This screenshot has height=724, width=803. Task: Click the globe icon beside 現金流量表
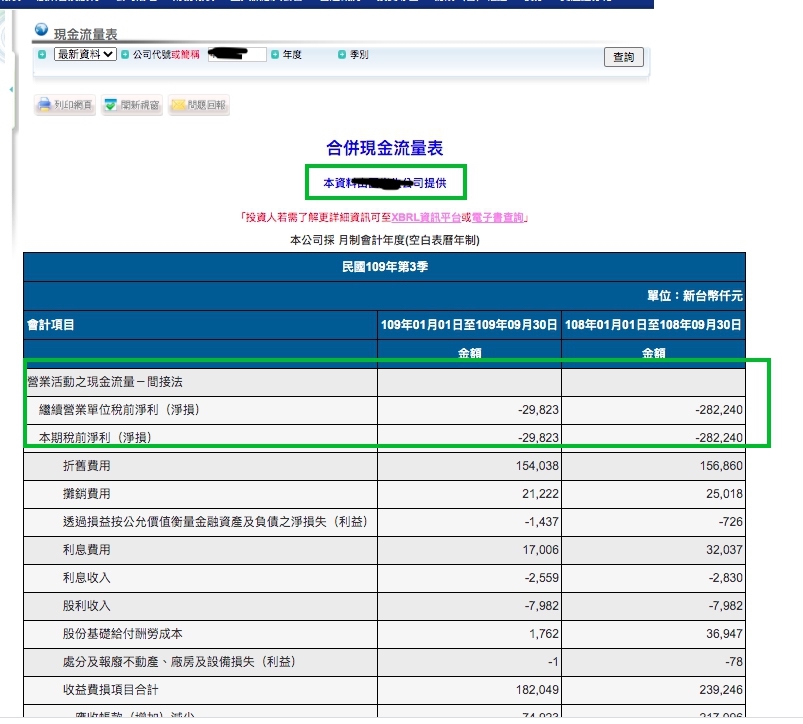pyautogui.click(x=41, y=30)
